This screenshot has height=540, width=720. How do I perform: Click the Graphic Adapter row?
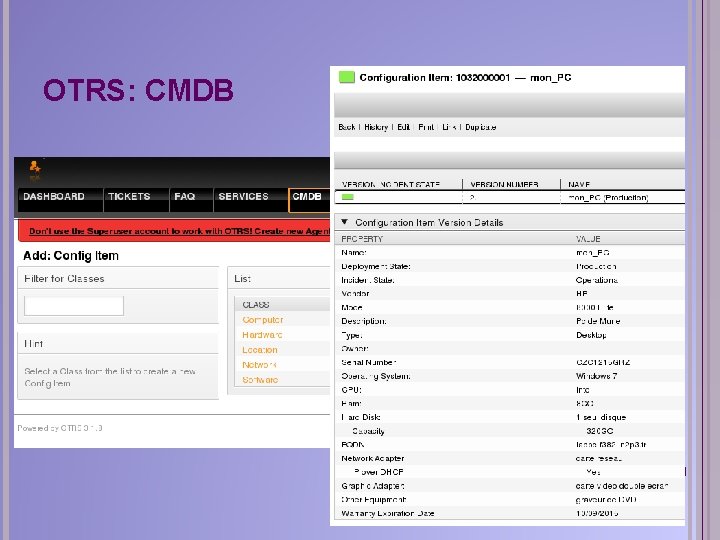click(510, 486)
